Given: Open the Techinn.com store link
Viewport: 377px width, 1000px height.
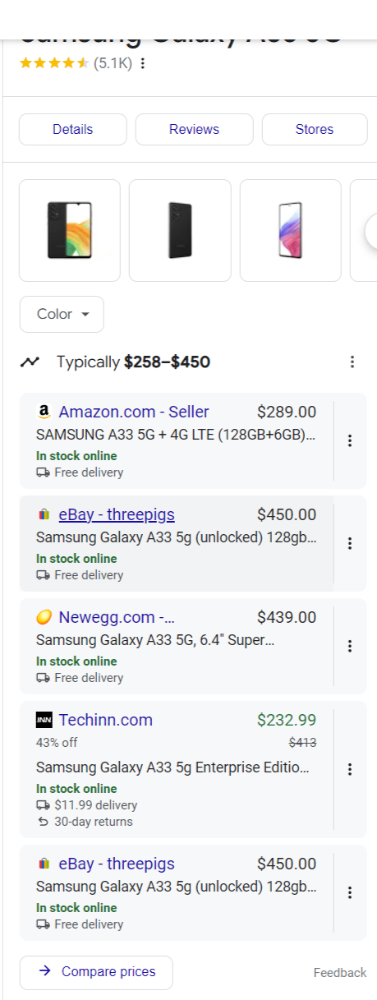Looking at the screenshot, I should pyautogui.click(x=106, y=720).
